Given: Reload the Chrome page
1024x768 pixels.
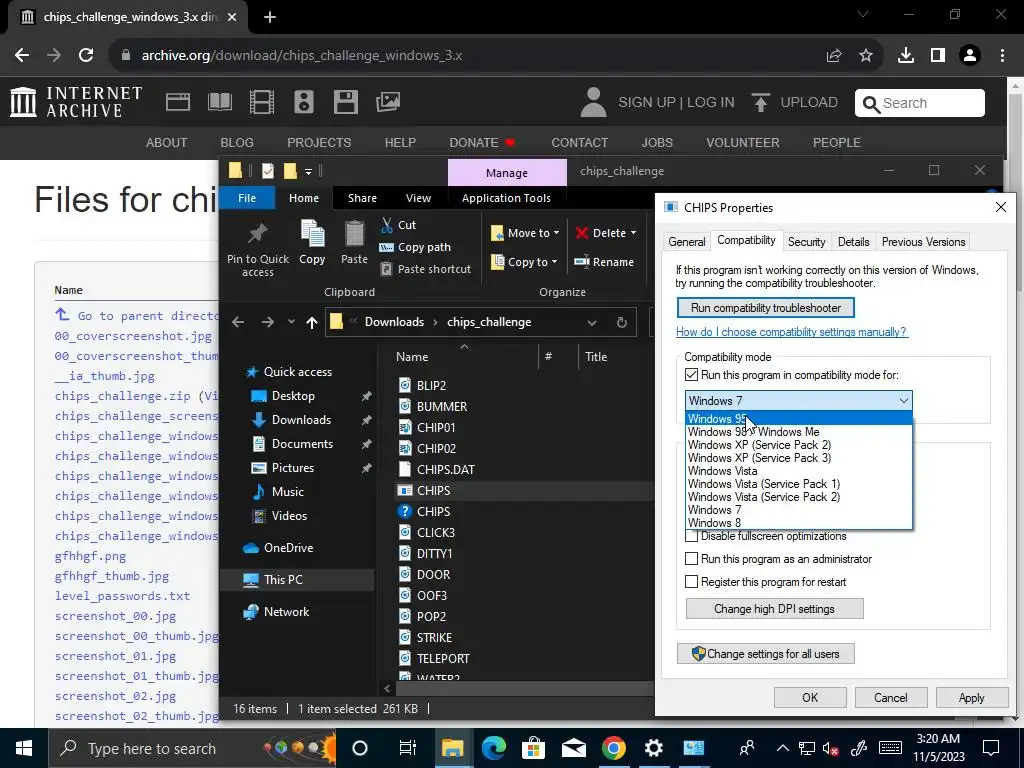Looking at the screenshot, I should pyautogui.click(x=86, y=56).
